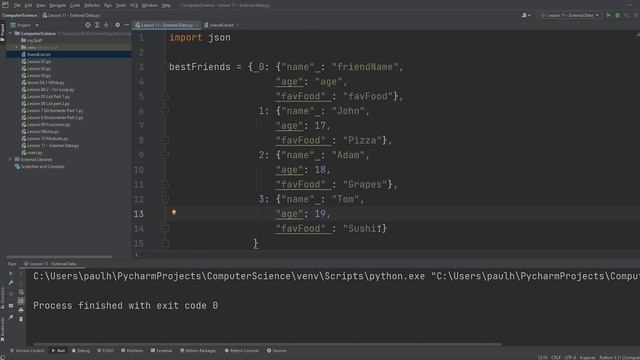Click ComputerScience breadcrumb in navigation bar
Viewport: 640px width, 360px height.
point(19,15)
